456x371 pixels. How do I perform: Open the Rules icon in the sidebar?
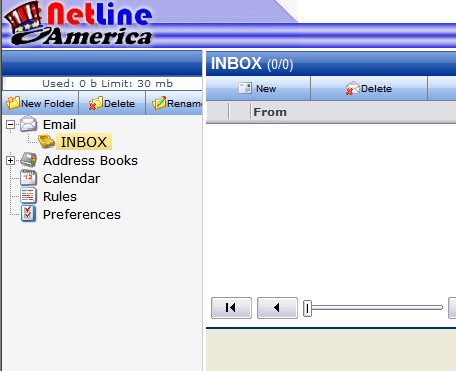[x=28, y=196]
